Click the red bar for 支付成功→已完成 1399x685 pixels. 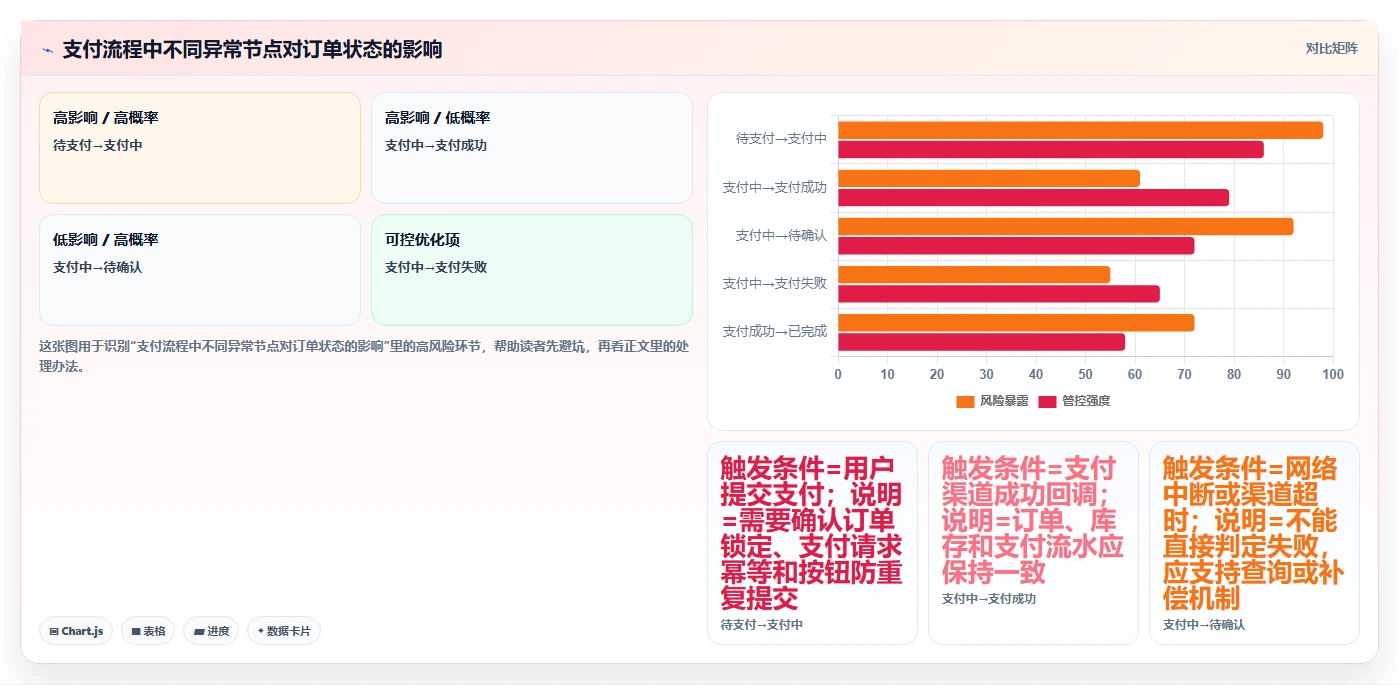(981, 341)
